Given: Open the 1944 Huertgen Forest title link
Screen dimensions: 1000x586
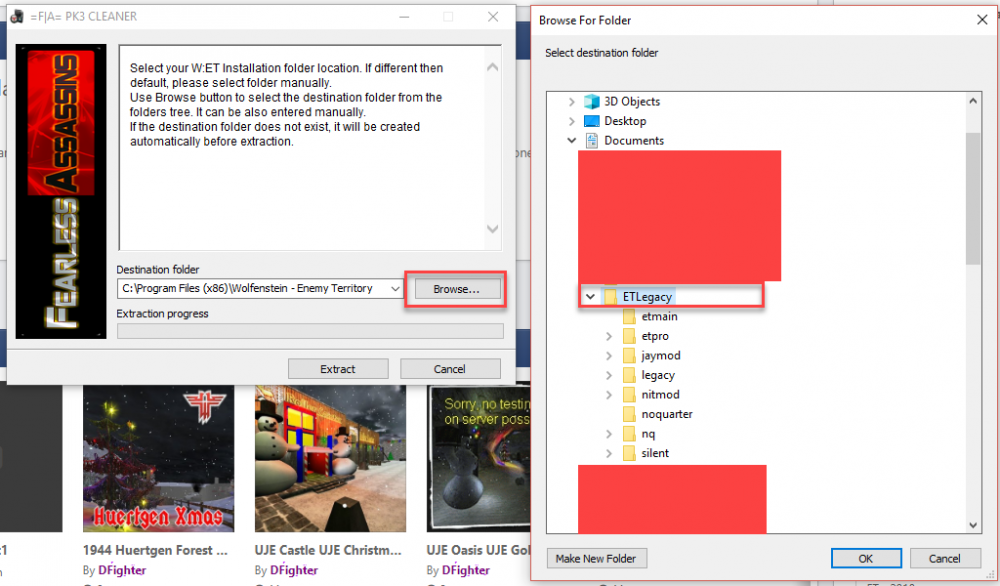Looking at the screenshot, I should 155,550.
